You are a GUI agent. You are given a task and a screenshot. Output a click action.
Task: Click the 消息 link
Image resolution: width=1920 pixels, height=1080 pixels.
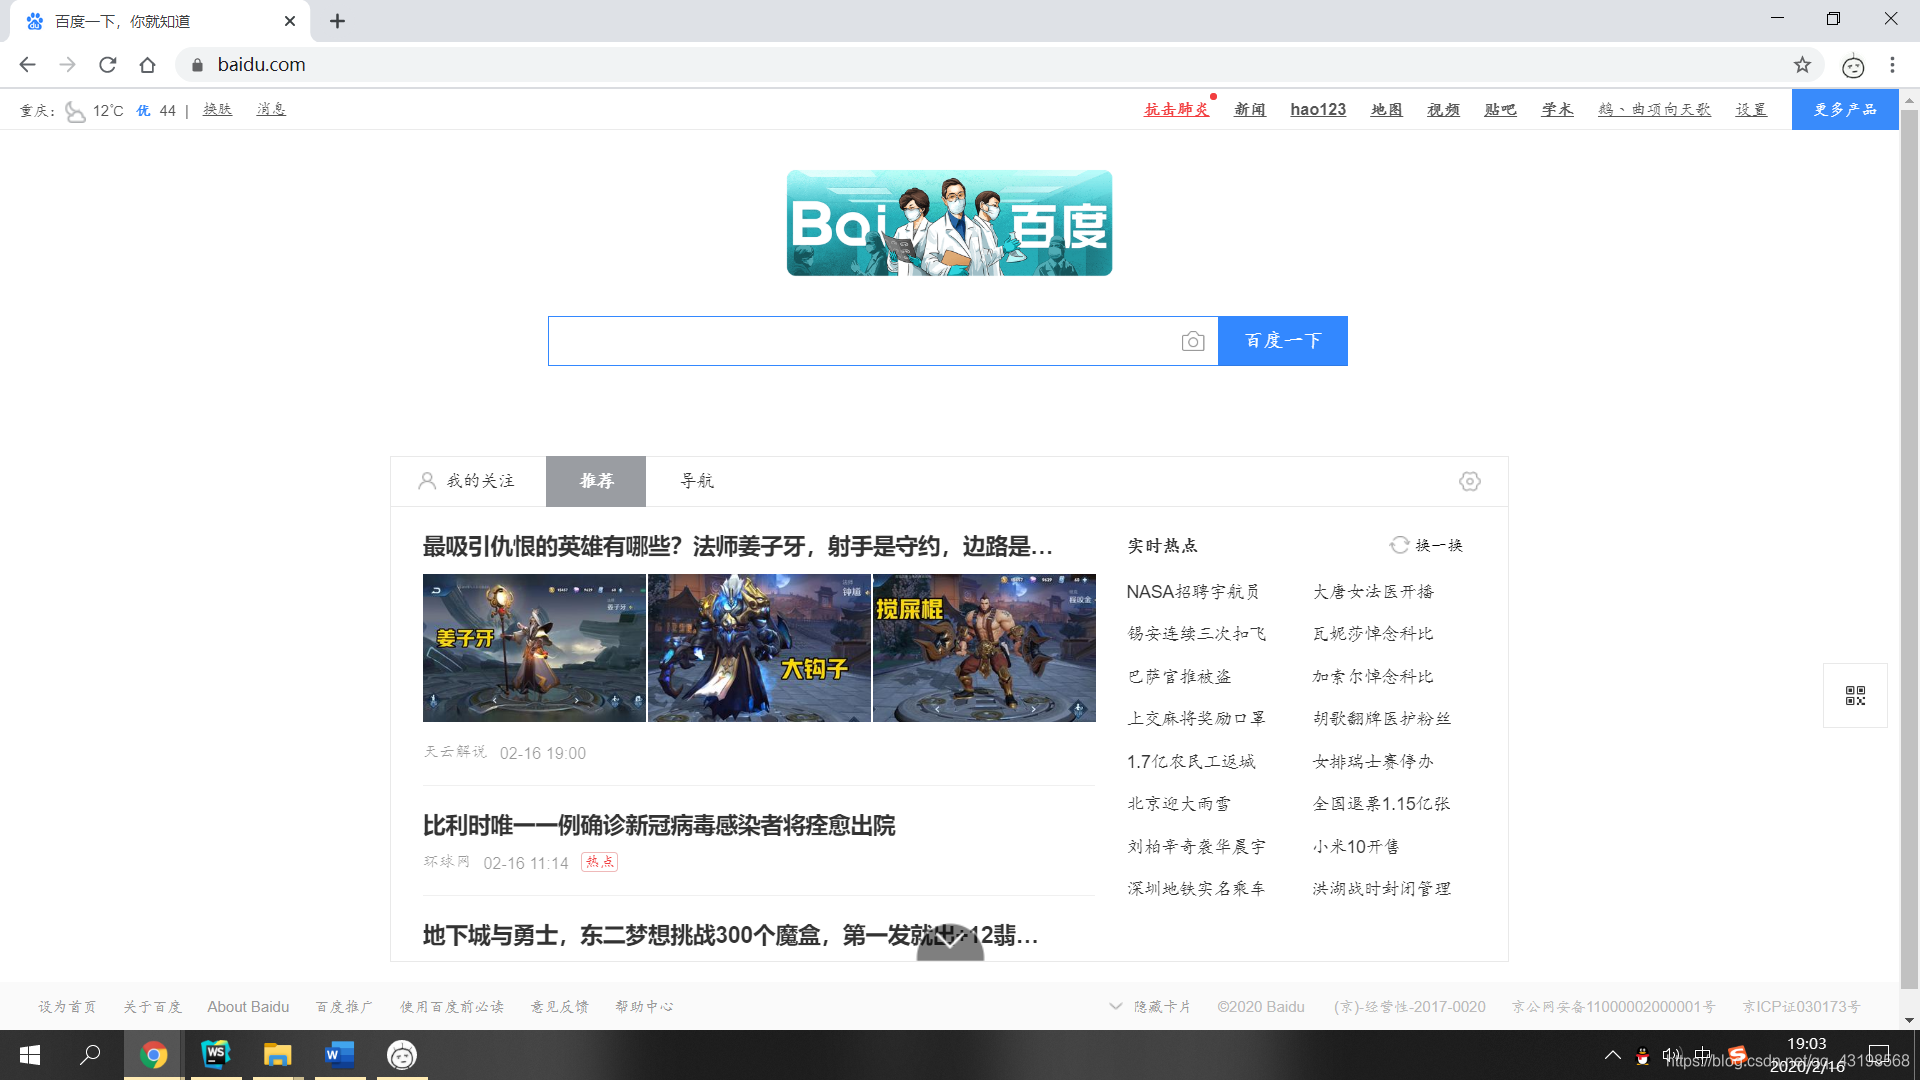click(271, 110)
